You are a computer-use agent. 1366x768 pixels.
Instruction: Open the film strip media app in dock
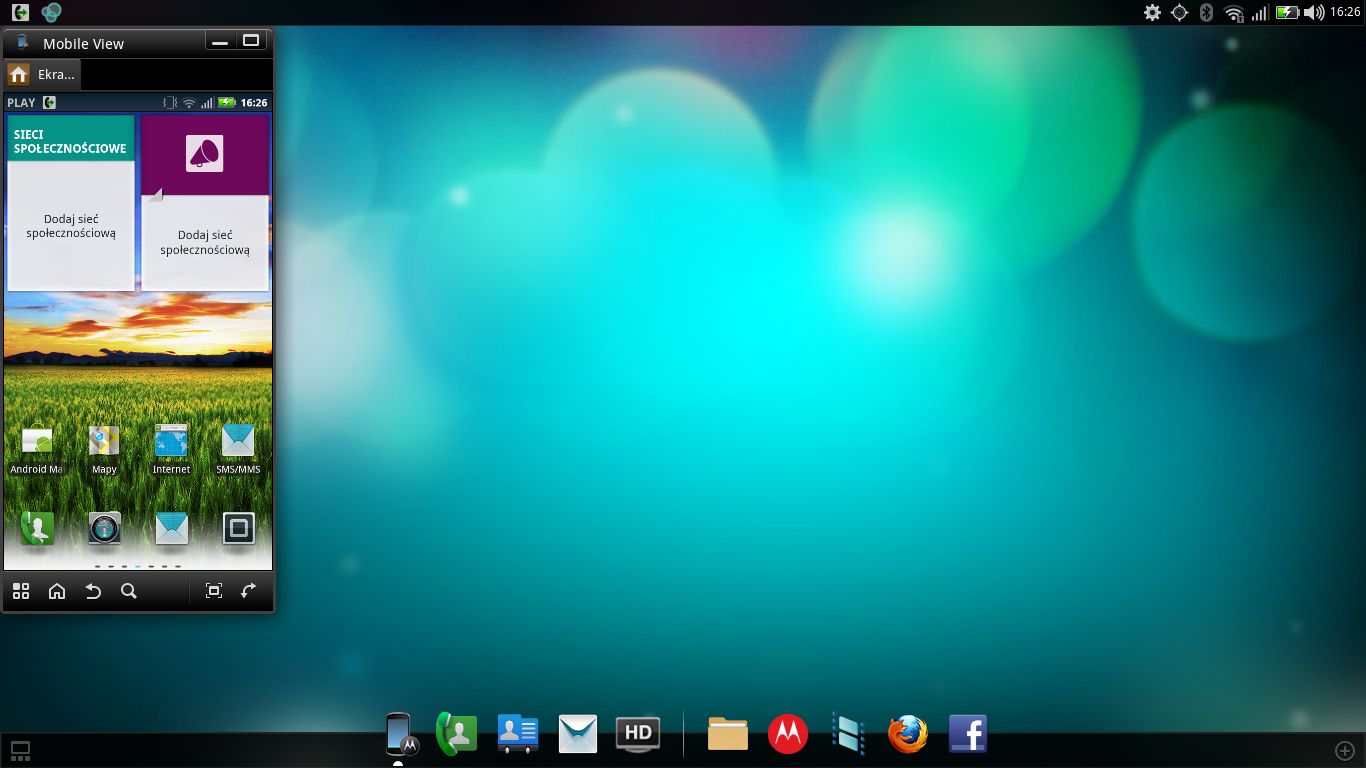coord(848,734)
